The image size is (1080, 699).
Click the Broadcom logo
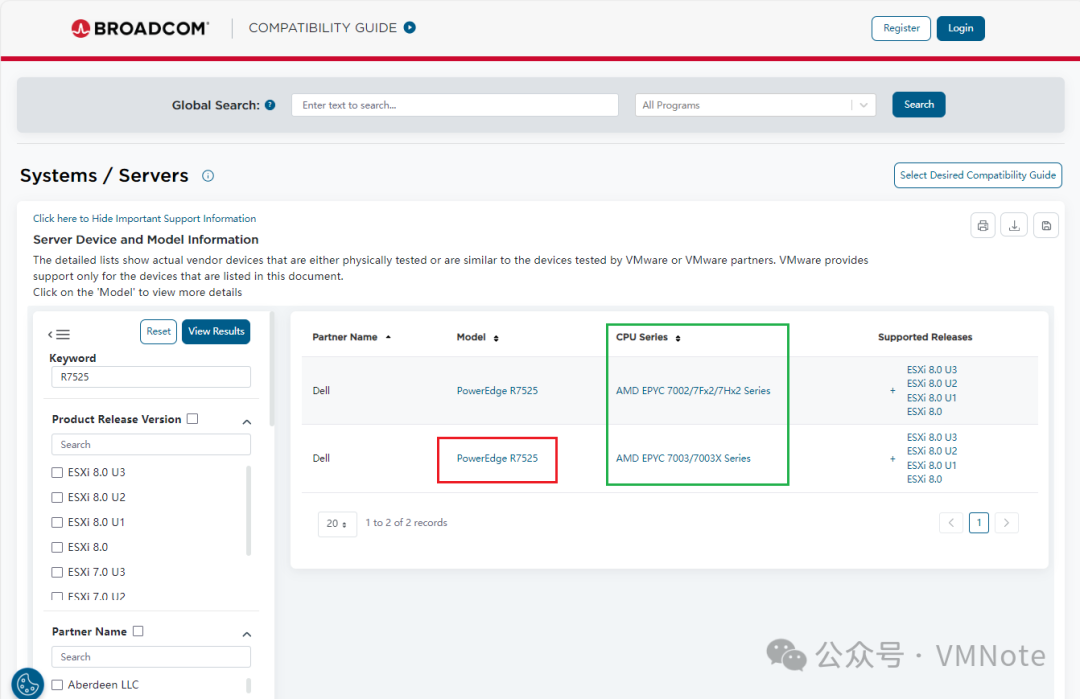[140, 28]
